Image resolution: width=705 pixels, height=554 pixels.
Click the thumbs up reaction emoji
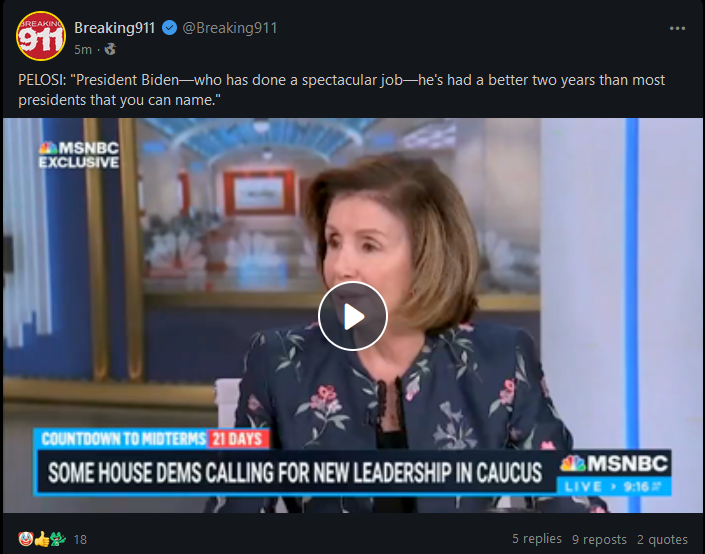pos(42,539)
